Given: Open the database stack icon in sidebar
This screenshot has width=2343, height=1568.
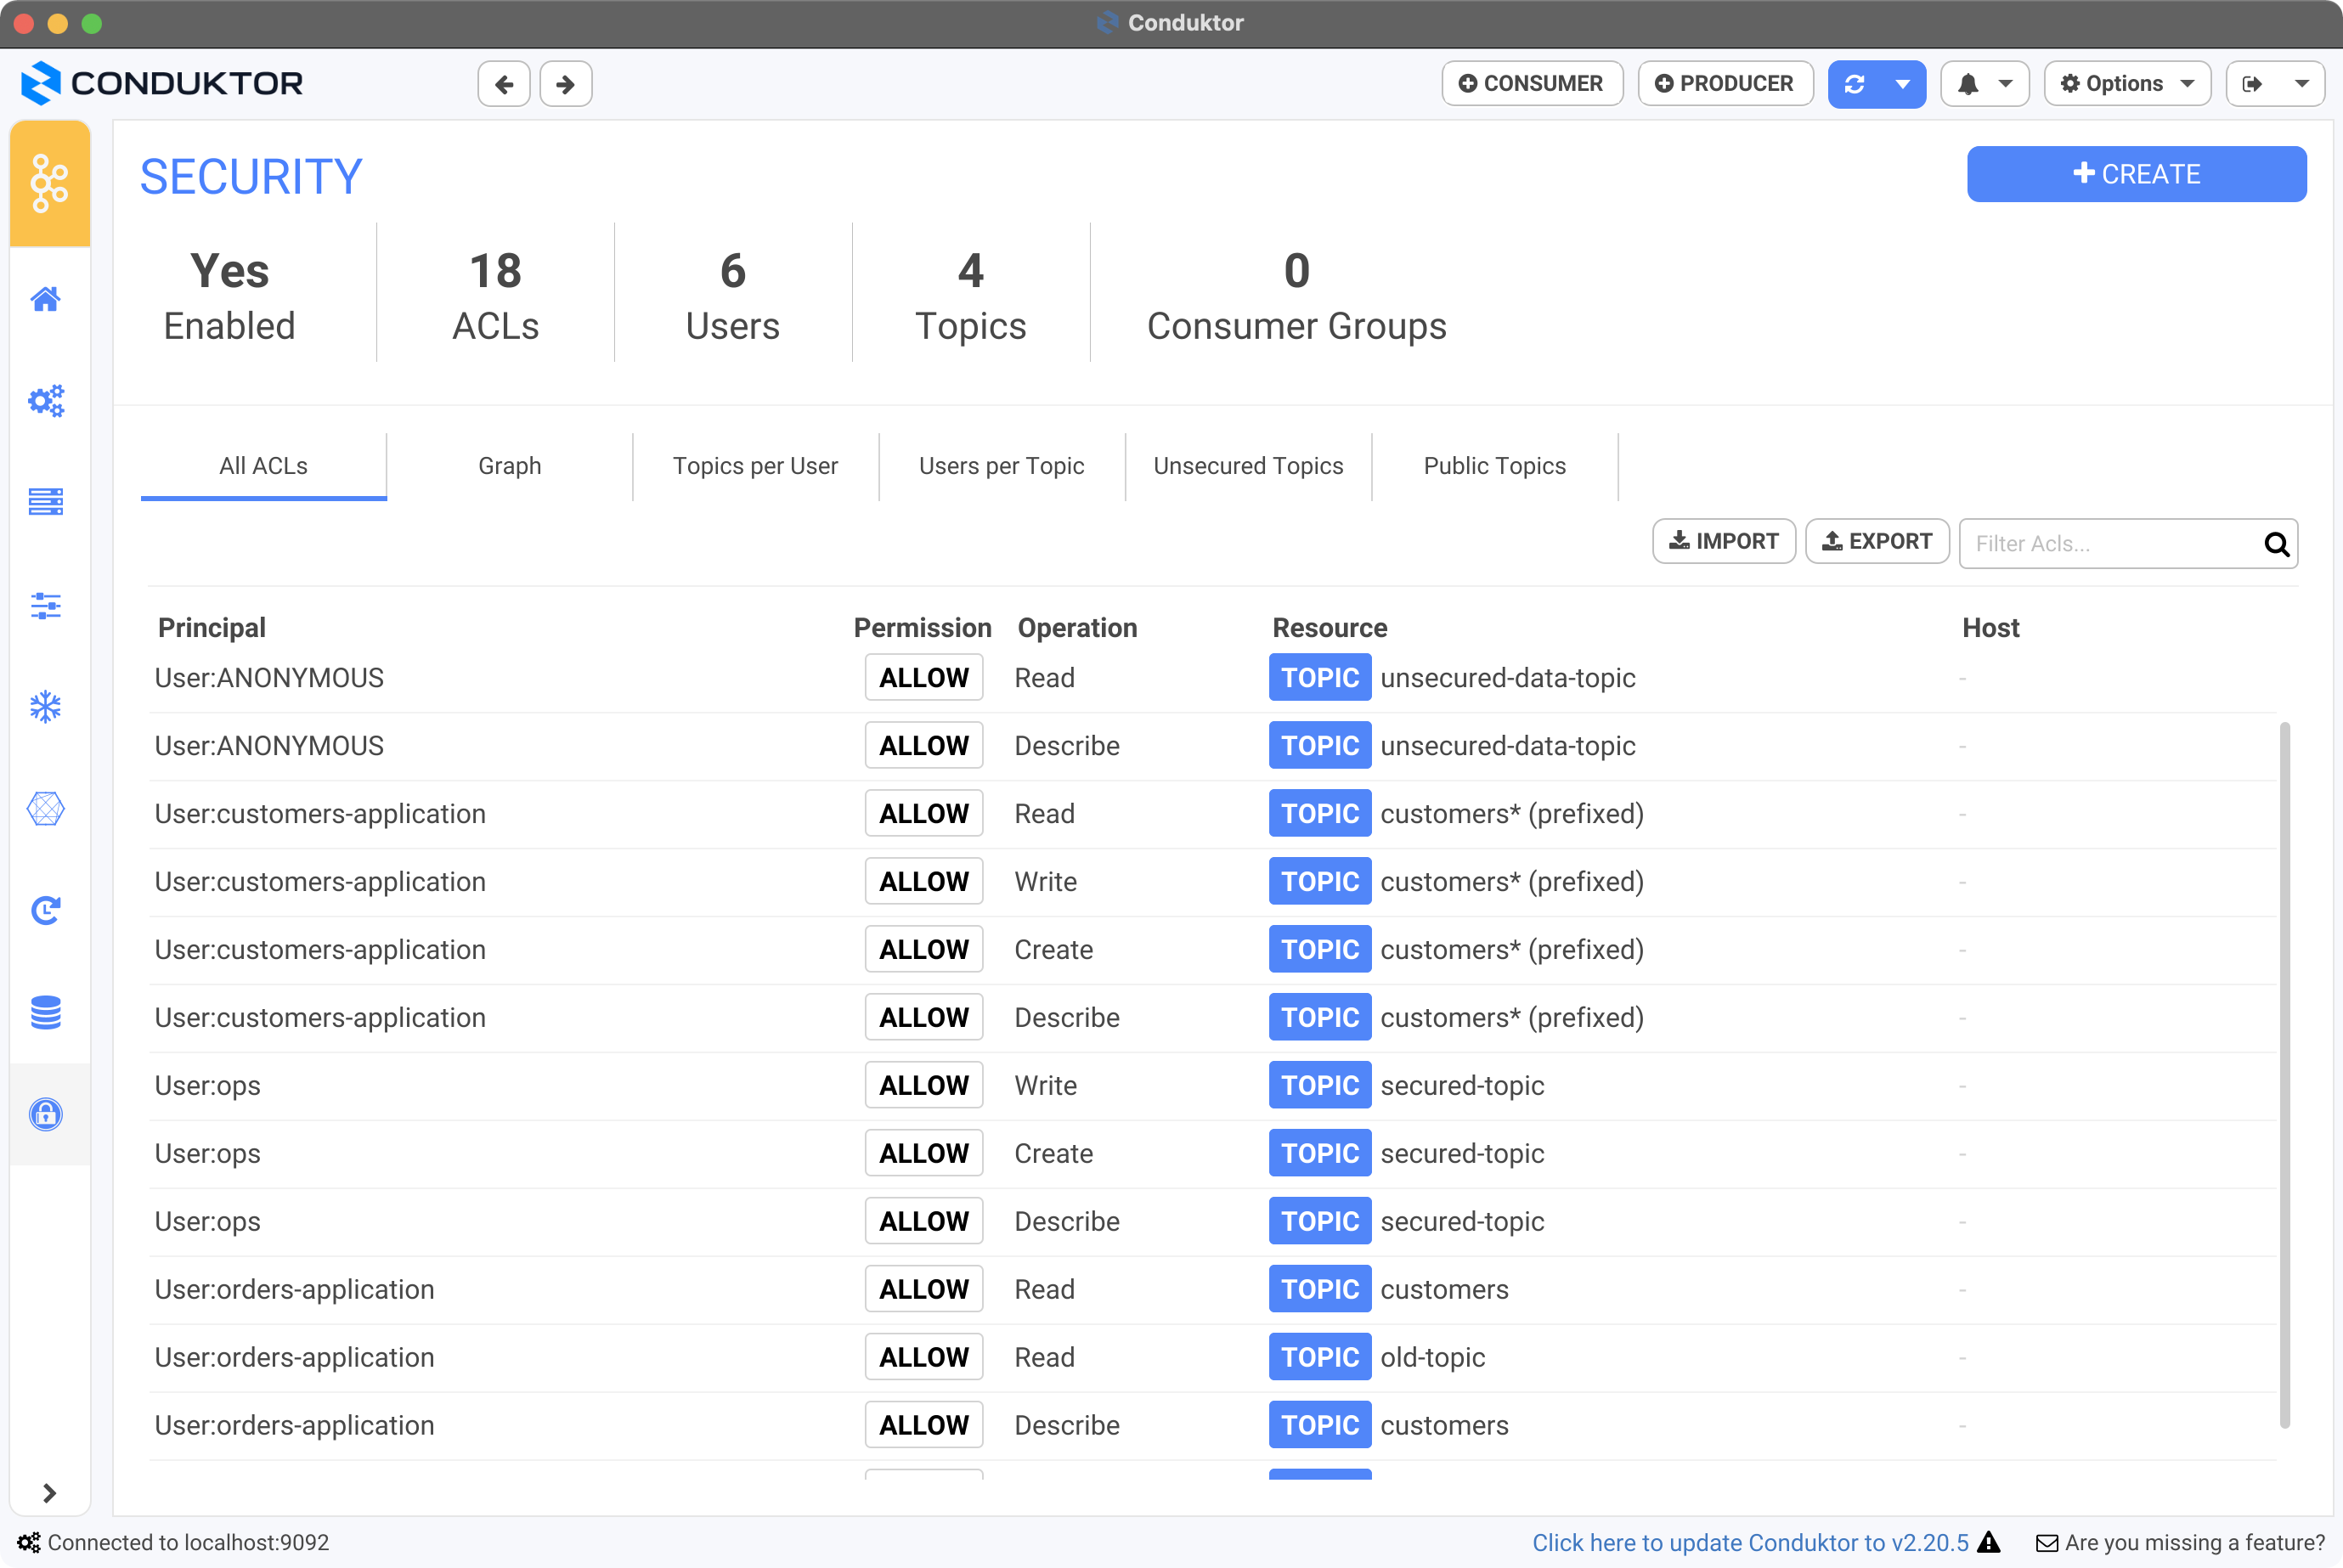Looking at the screenshot, I should (46, 1012).
